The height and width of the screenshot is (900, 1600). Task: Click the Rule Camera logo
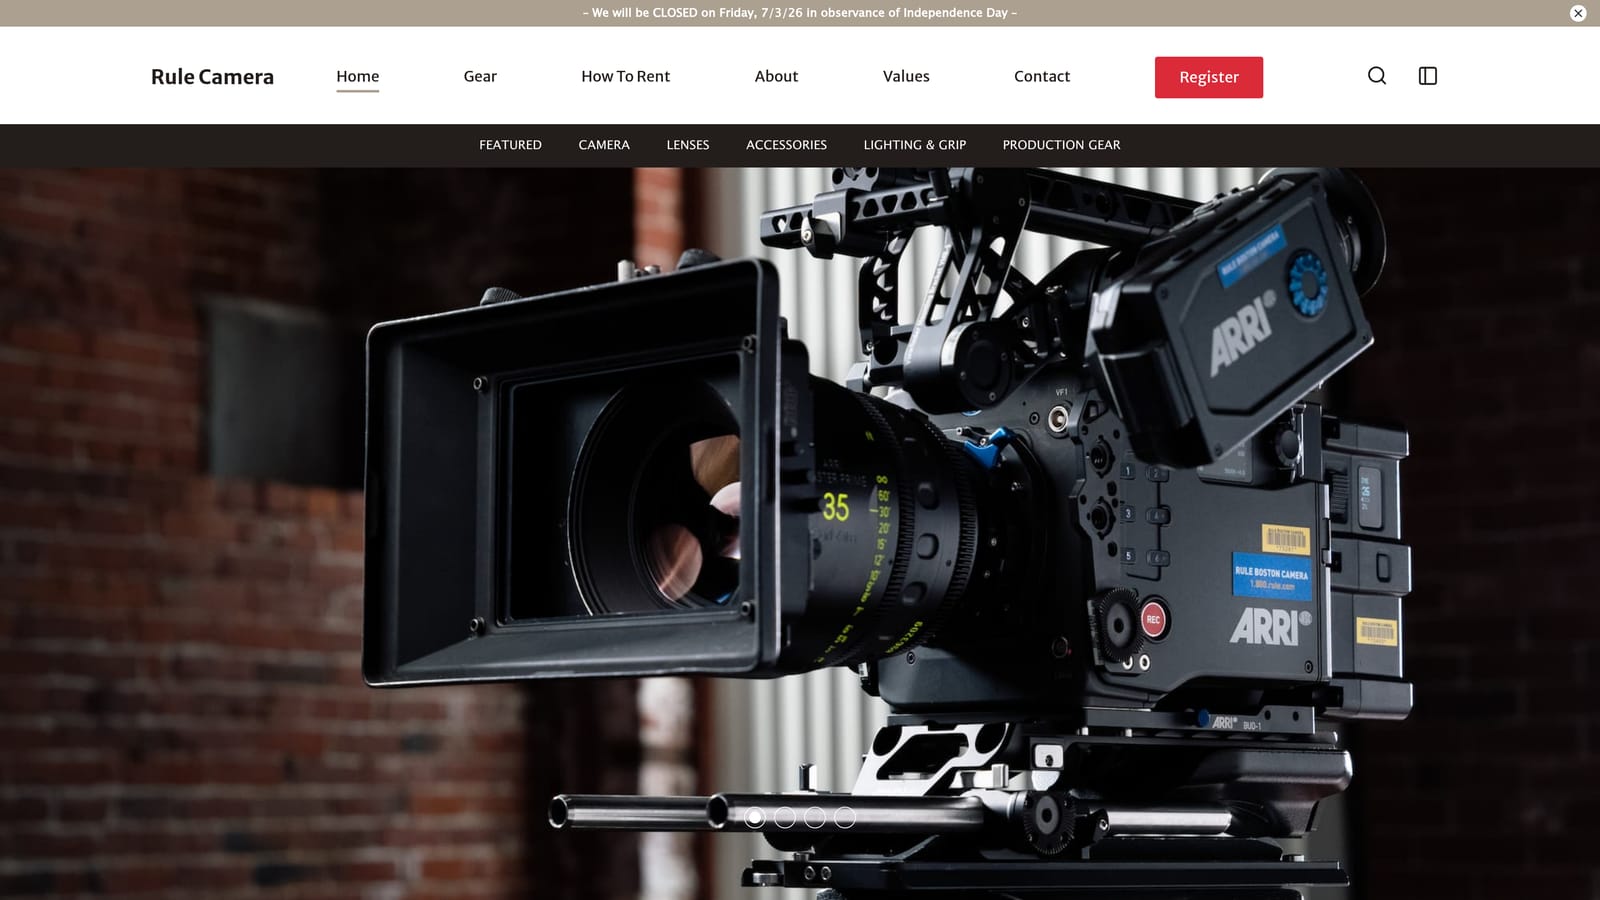coord(212,77)
